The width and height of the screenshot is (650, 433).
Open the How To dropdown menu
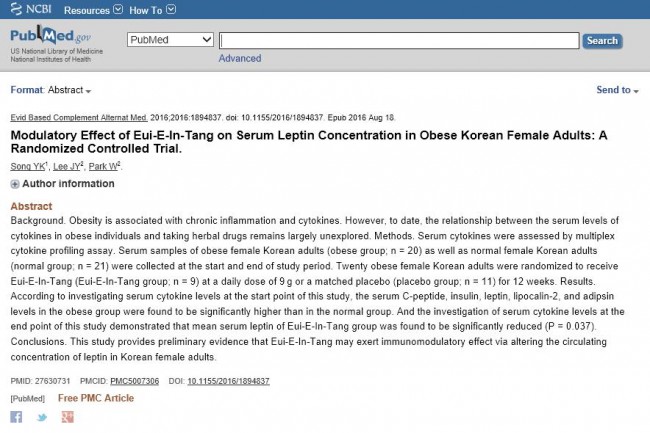153,10
